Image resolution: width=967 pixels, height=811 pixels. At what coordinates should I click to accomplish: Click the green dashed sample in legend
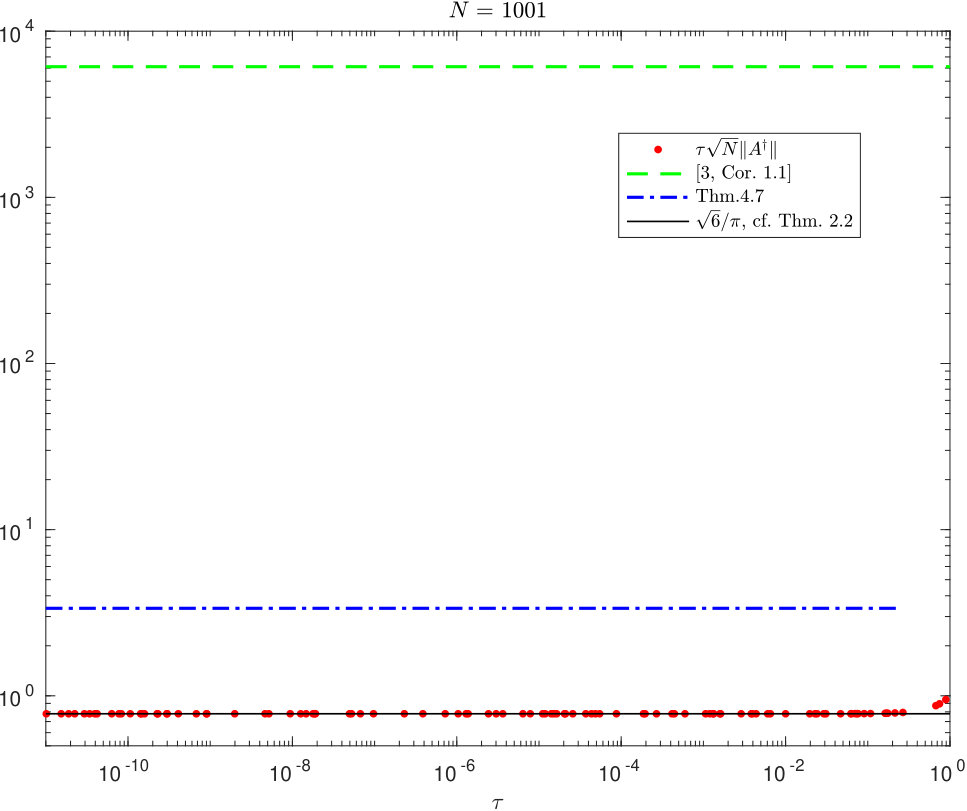654,173
